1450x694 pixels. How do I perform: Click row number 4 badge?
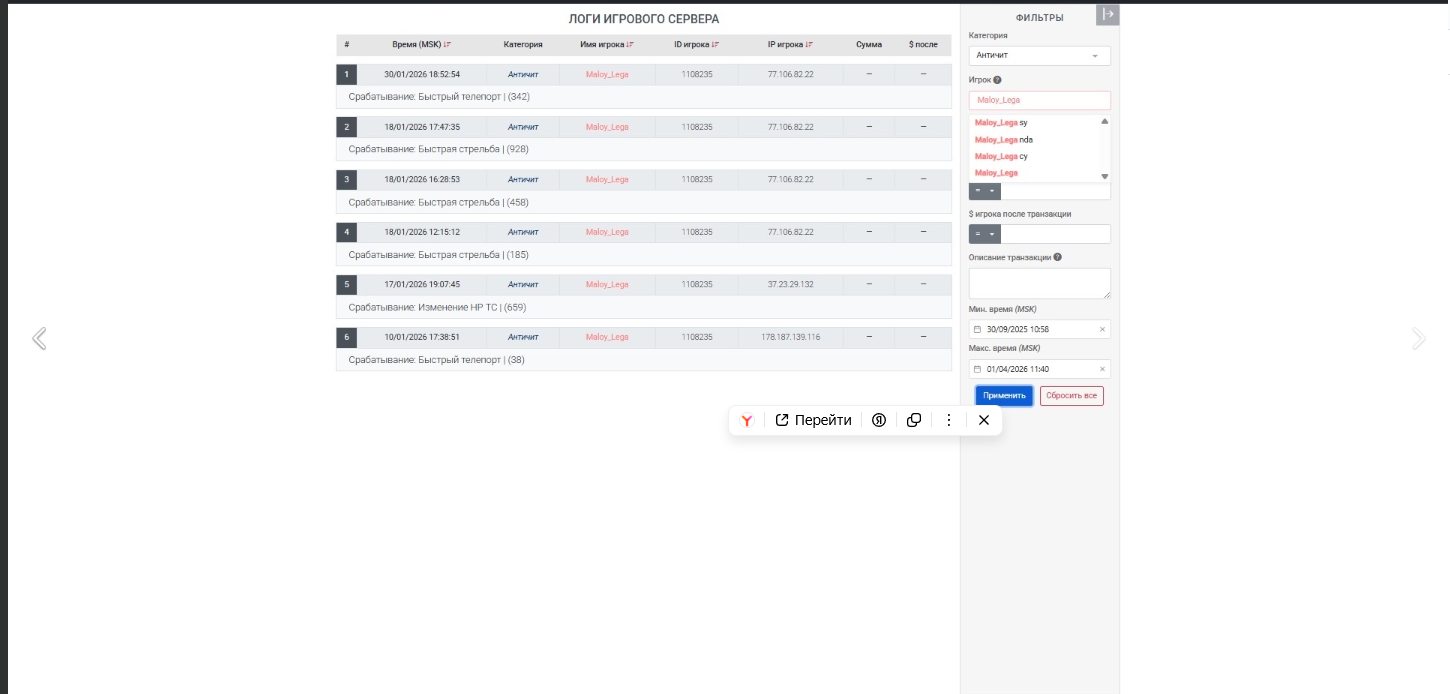click(x=346, y=232)
